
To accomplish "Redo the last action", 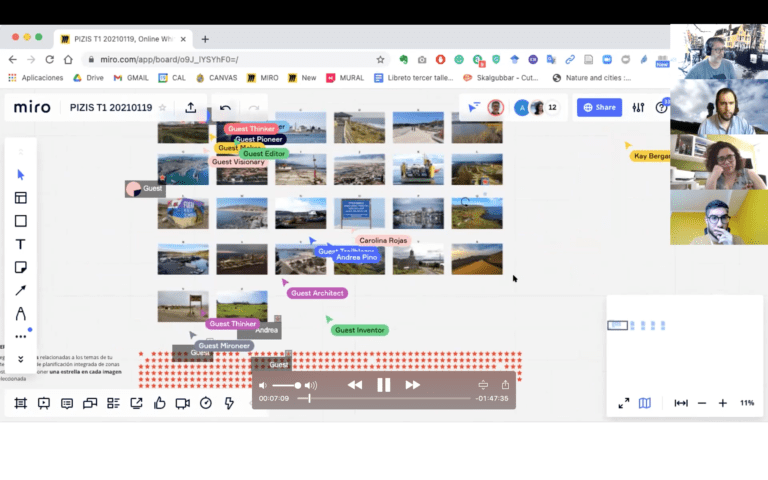I will [254, 108].
